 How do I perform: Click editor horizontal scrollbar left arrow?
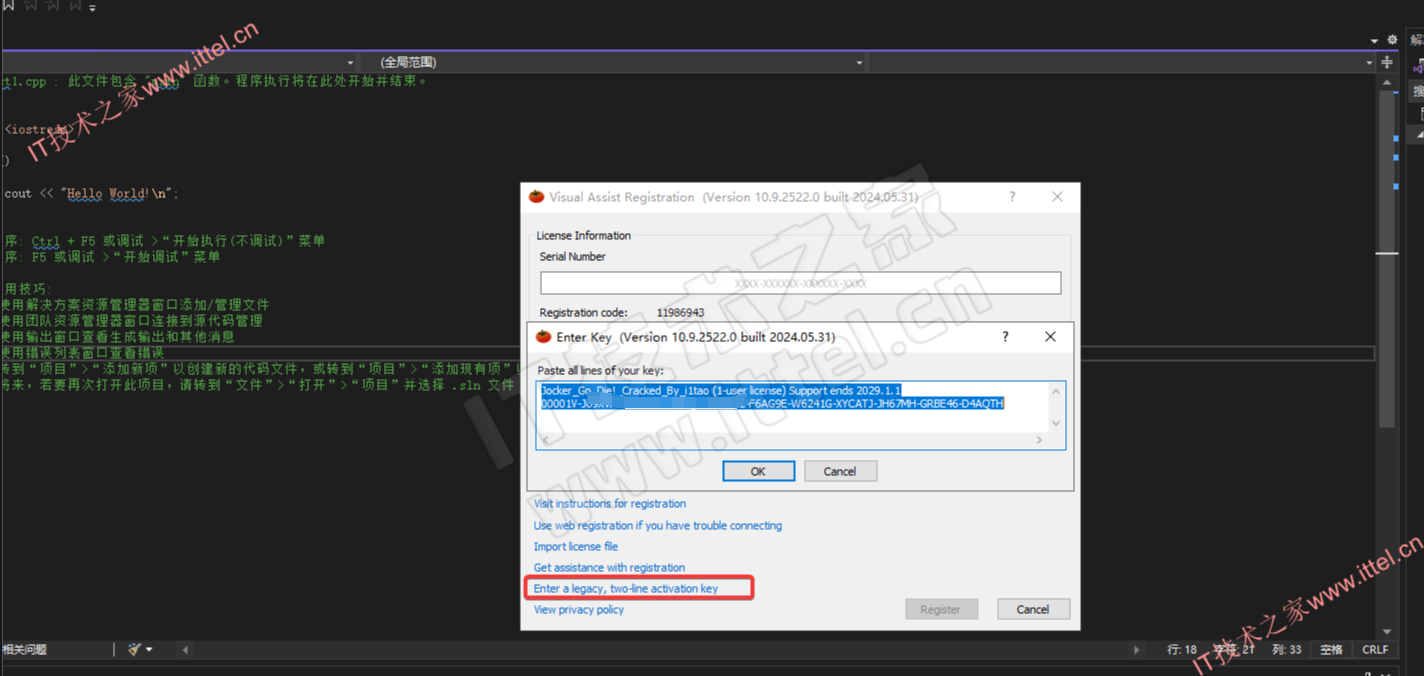pyautogui.click(x=185, y=650)
